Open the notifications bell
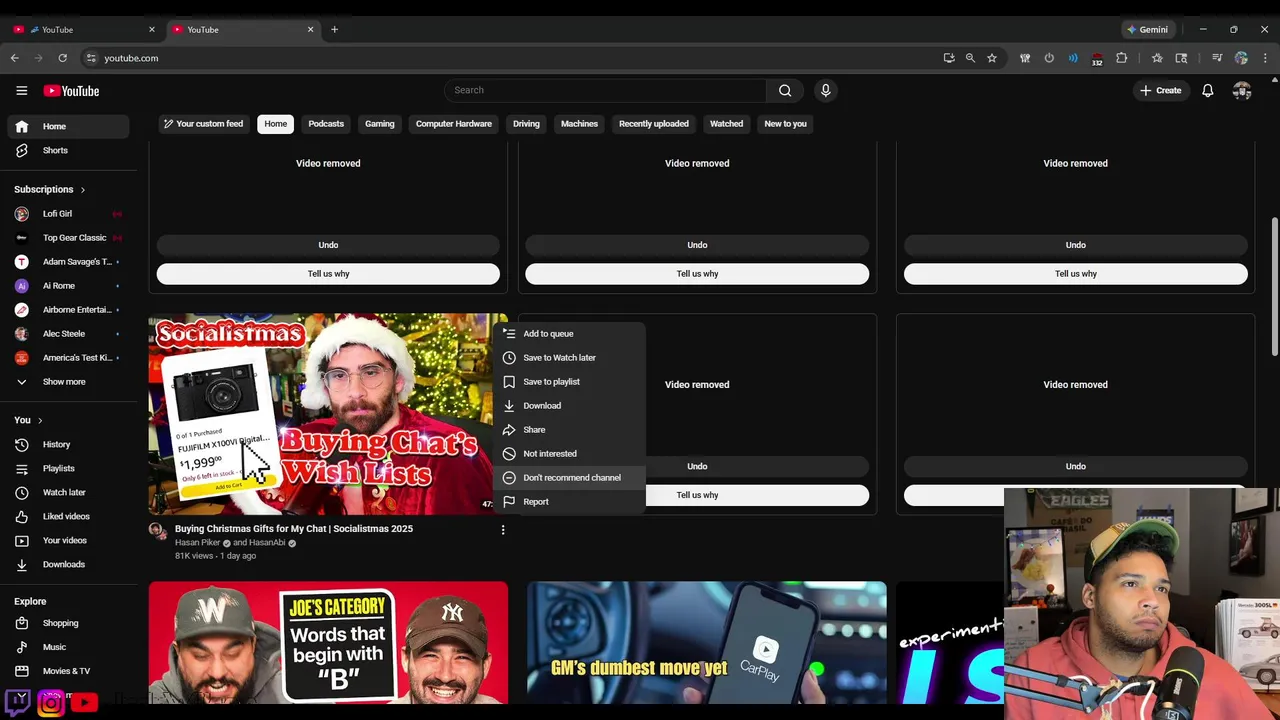 pyautogui.click(x=1208, y=90)
